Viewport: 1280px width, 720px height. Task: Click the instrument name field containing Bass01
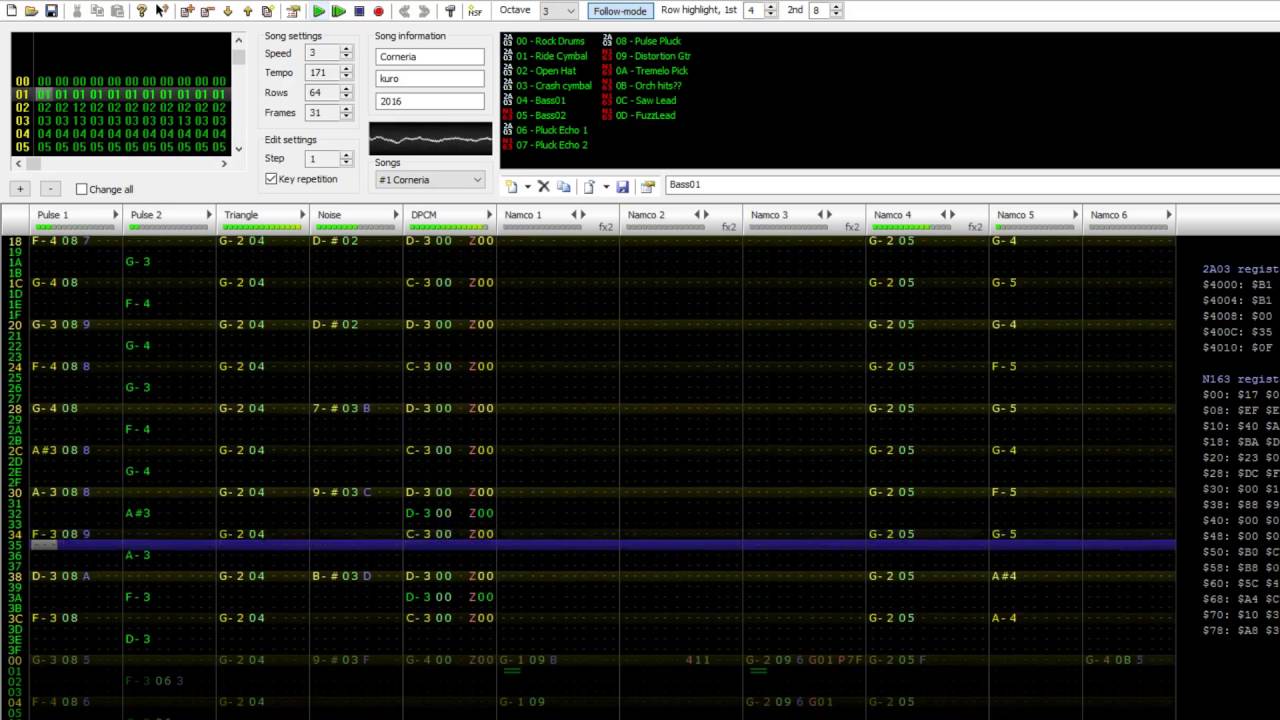[x=972, y=185]
